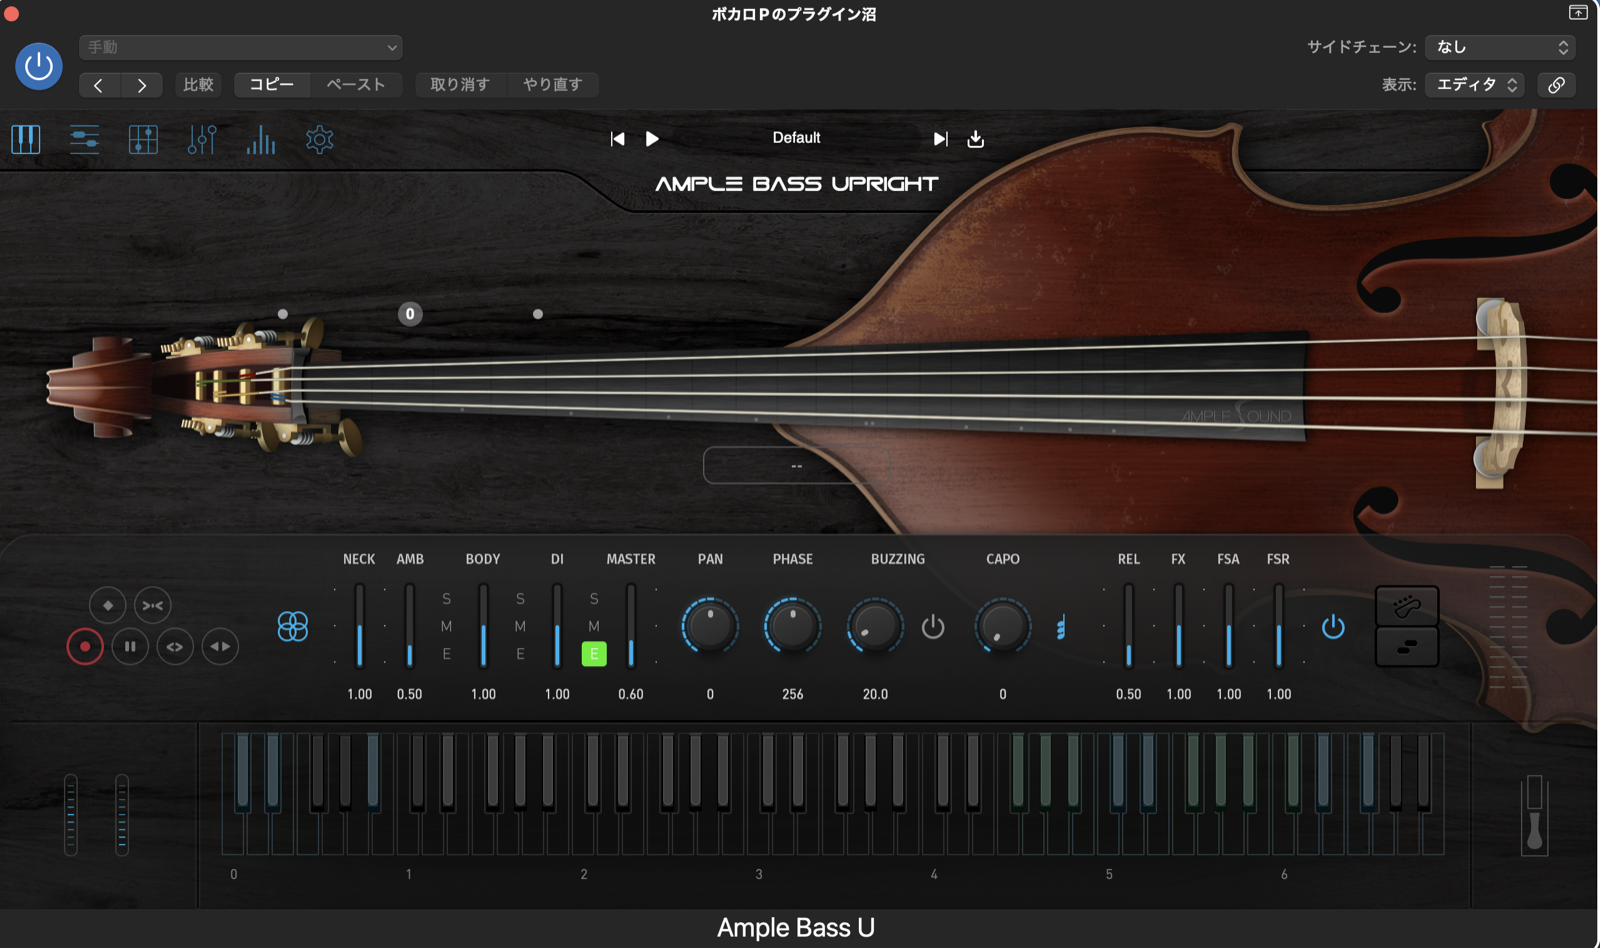Click the Default preset name
This screenshot has height=948, width=1600.
(796, 138)
